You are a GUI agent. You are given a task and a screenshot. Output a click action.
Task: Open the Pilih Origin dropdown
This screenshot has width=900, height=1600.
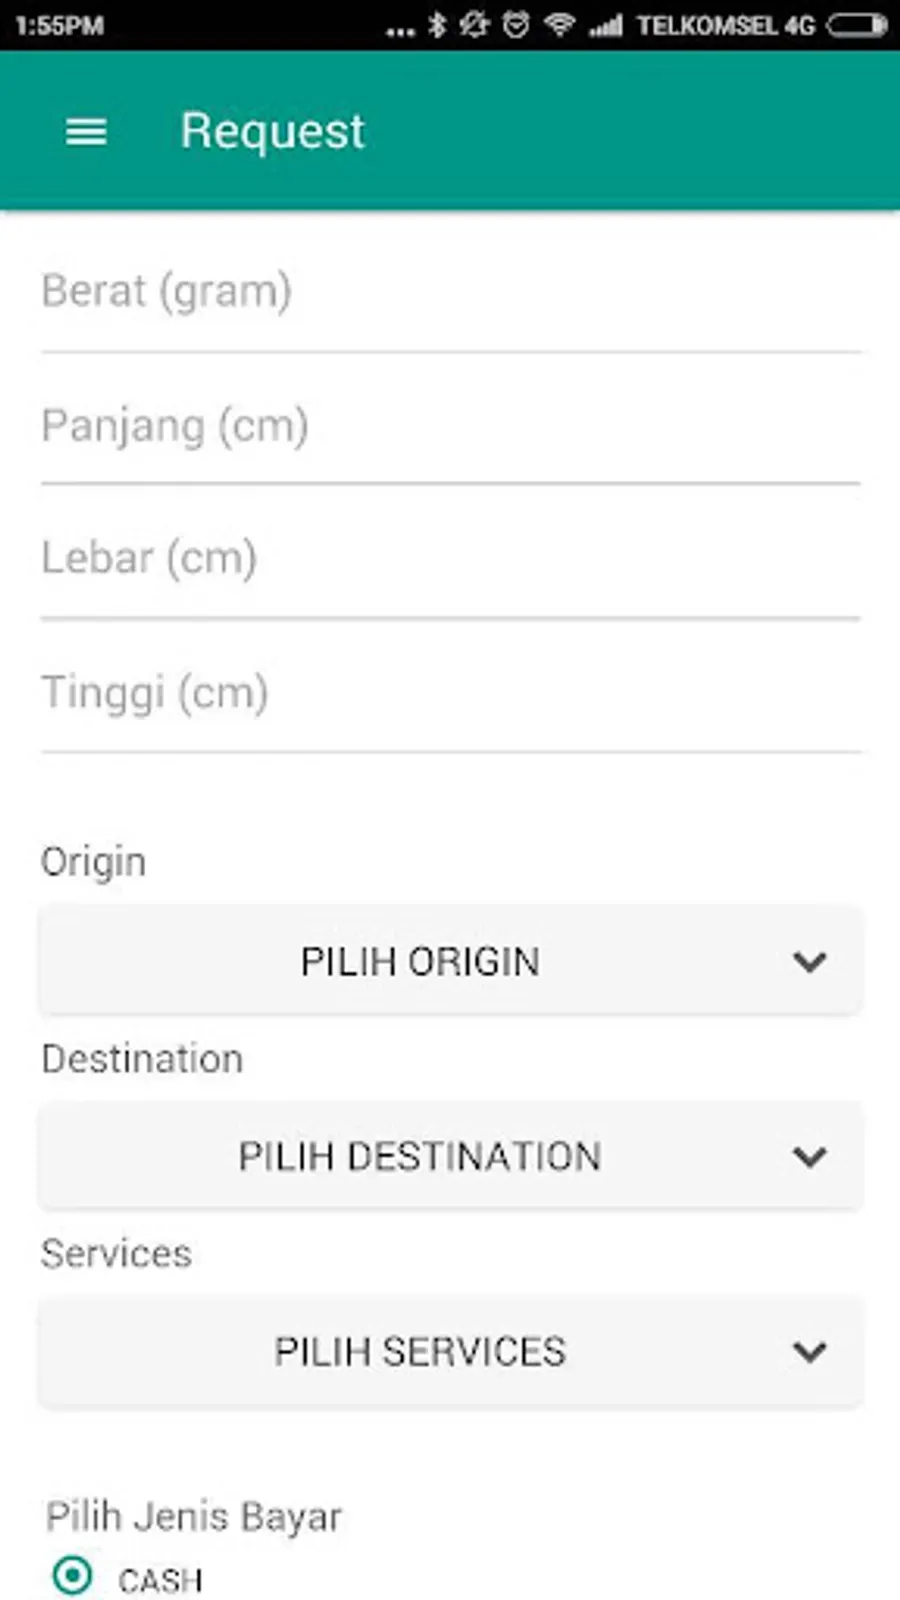tap(420, 961)
